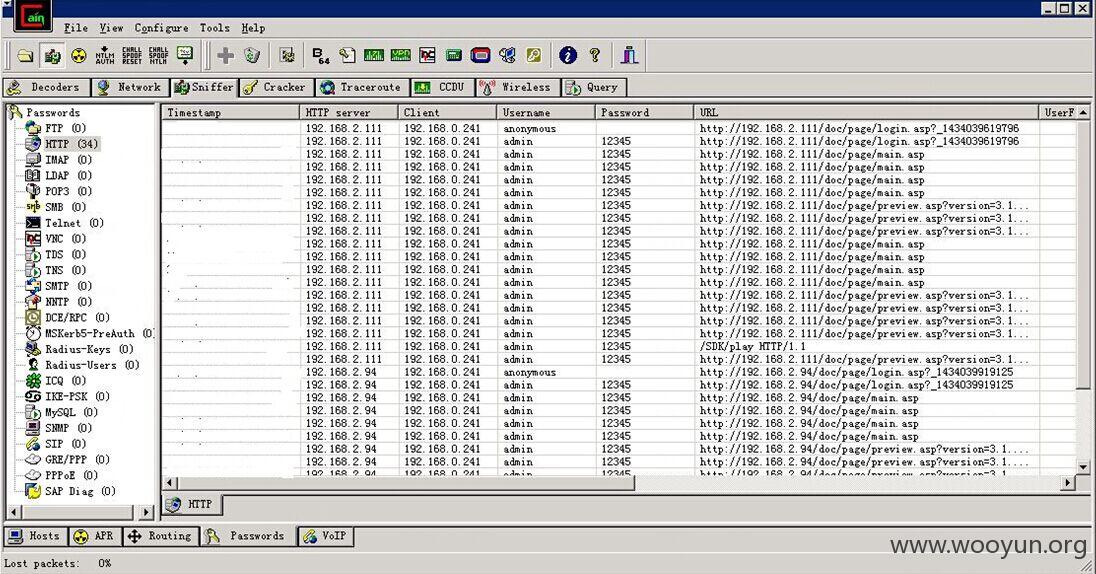Click the CHALL SPOOF RESET icon

(x=131, y=55)
